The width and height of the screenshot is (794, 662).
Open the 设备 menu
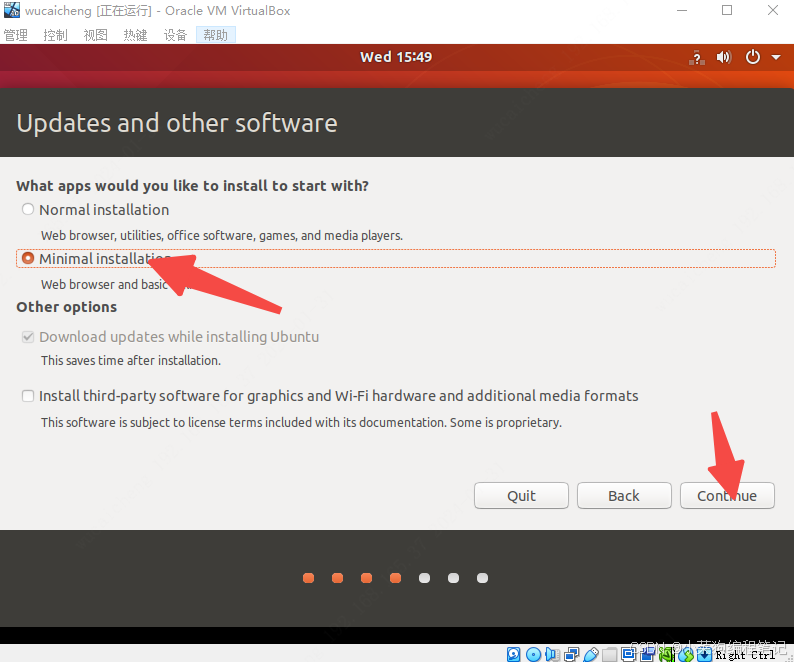coord(175,35)
